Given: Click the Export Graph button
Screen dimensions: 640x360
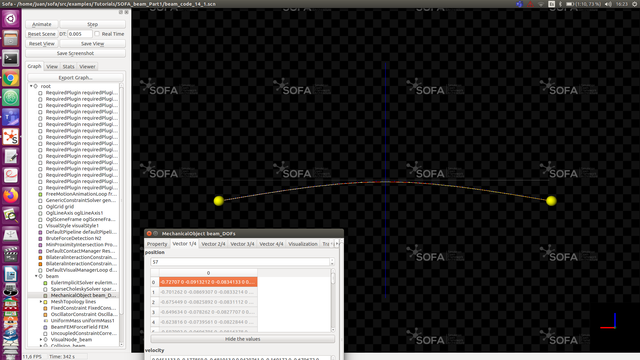Looking at the screenshot, I should pos(76,78).
